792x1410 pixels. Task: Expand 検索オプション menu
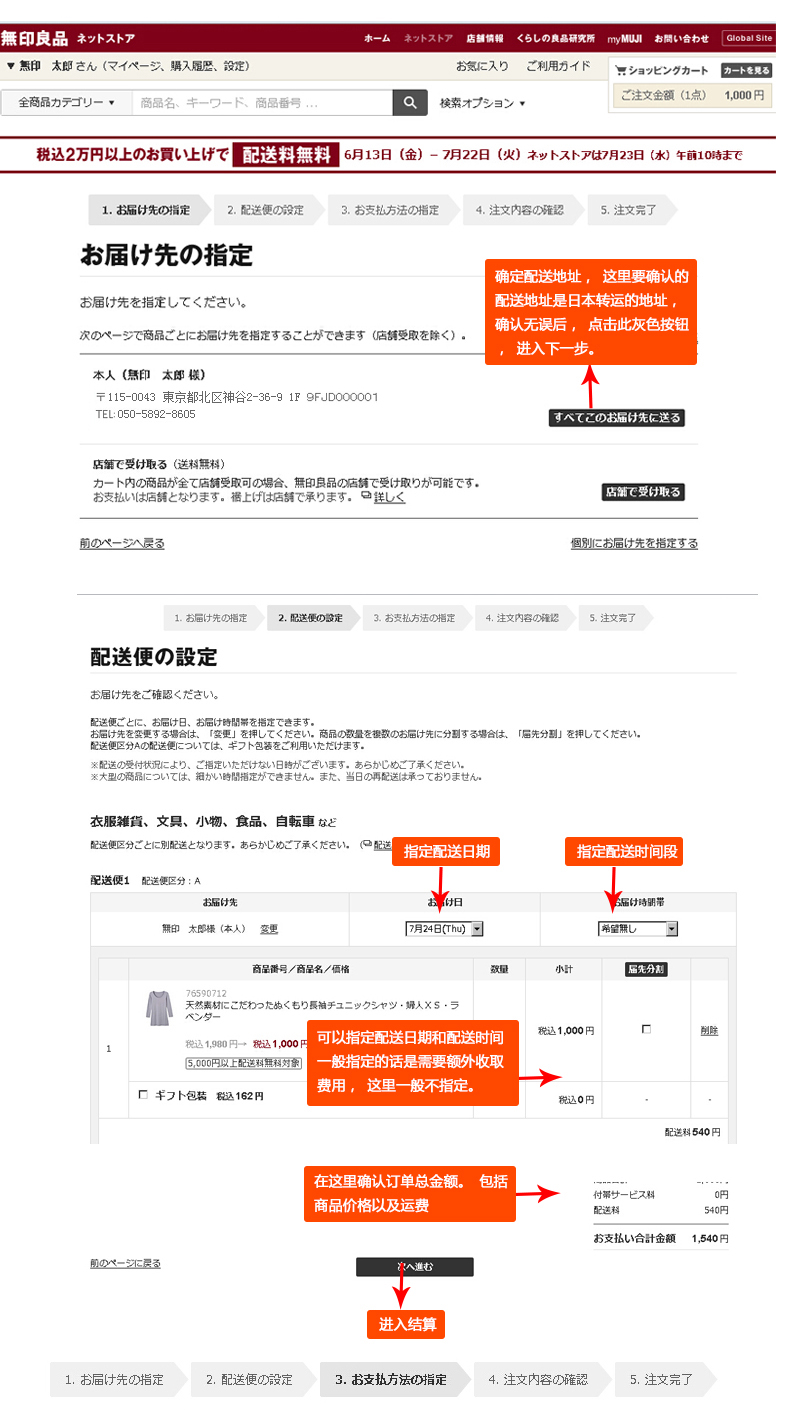483,103
